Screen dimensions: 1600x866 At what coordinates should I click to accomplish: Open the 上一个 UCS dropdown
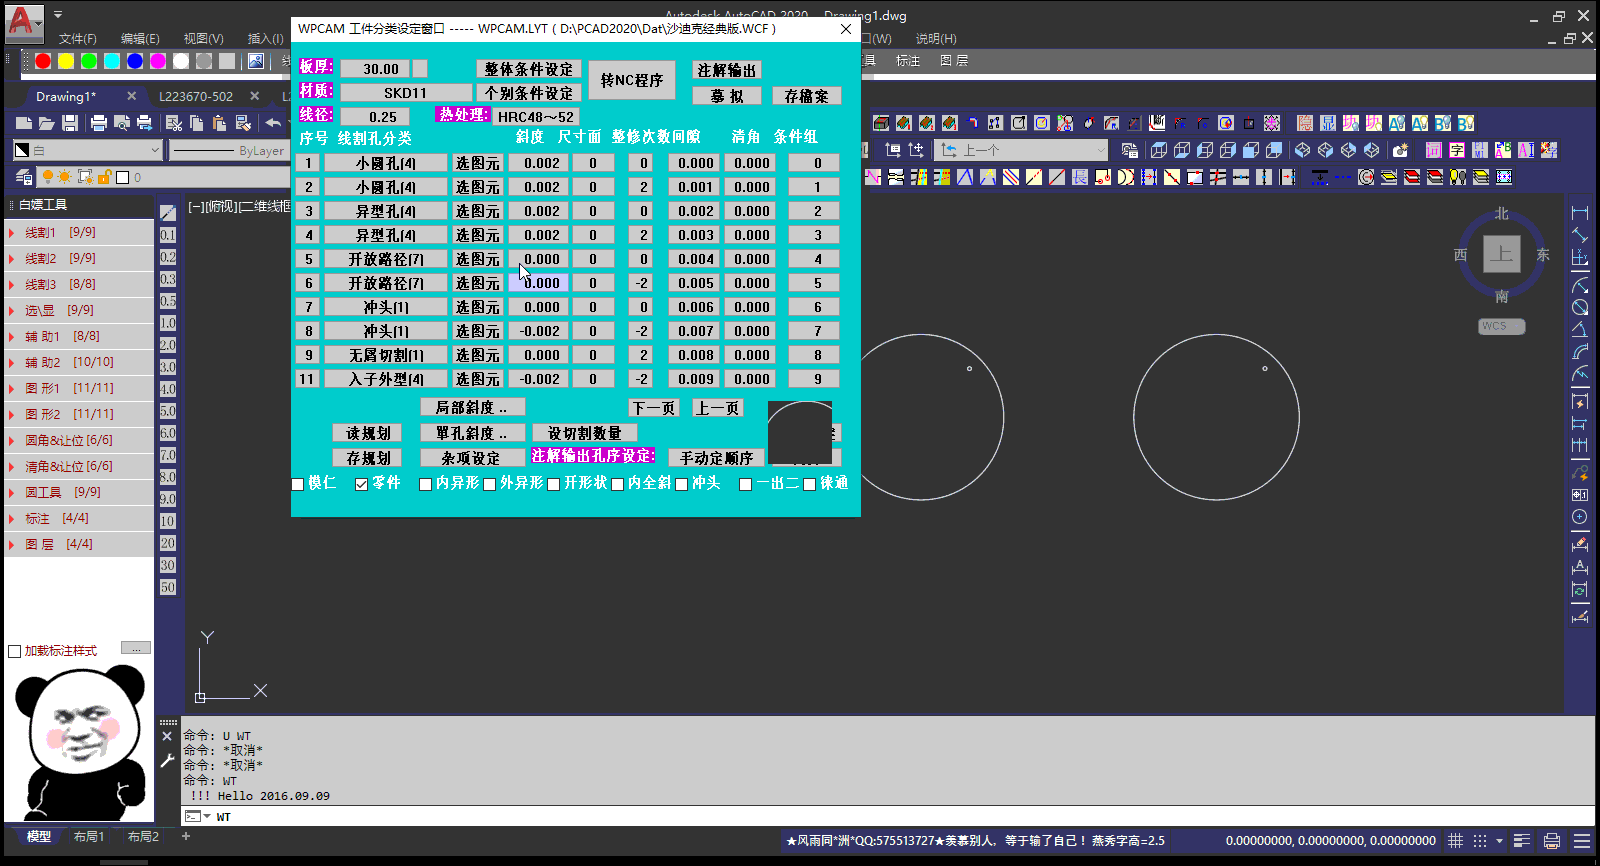(1022, 150)
